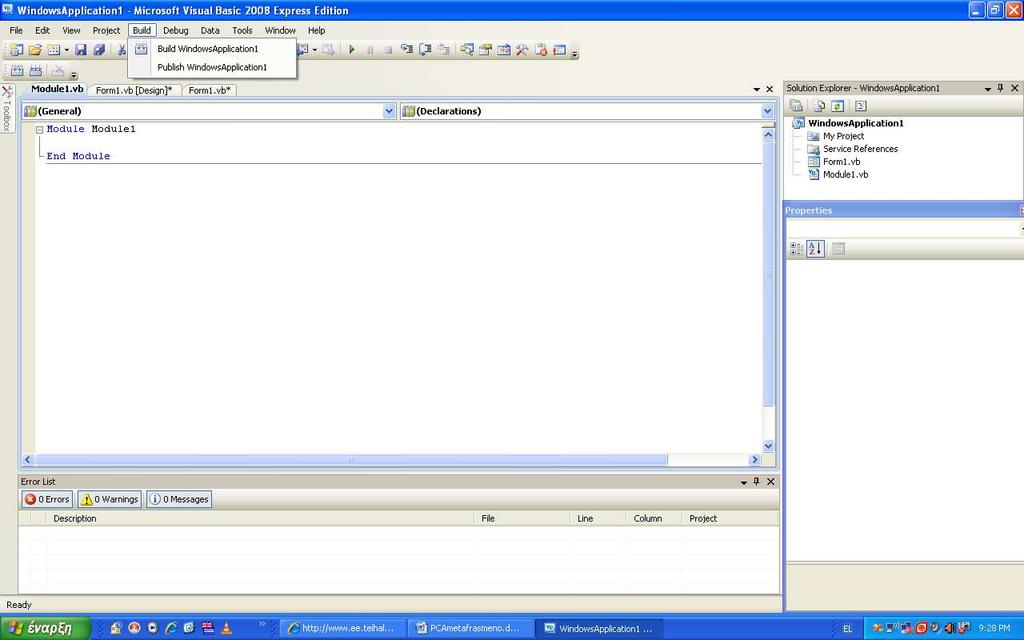Open Object Browser toolbar icon

point(504,50)
